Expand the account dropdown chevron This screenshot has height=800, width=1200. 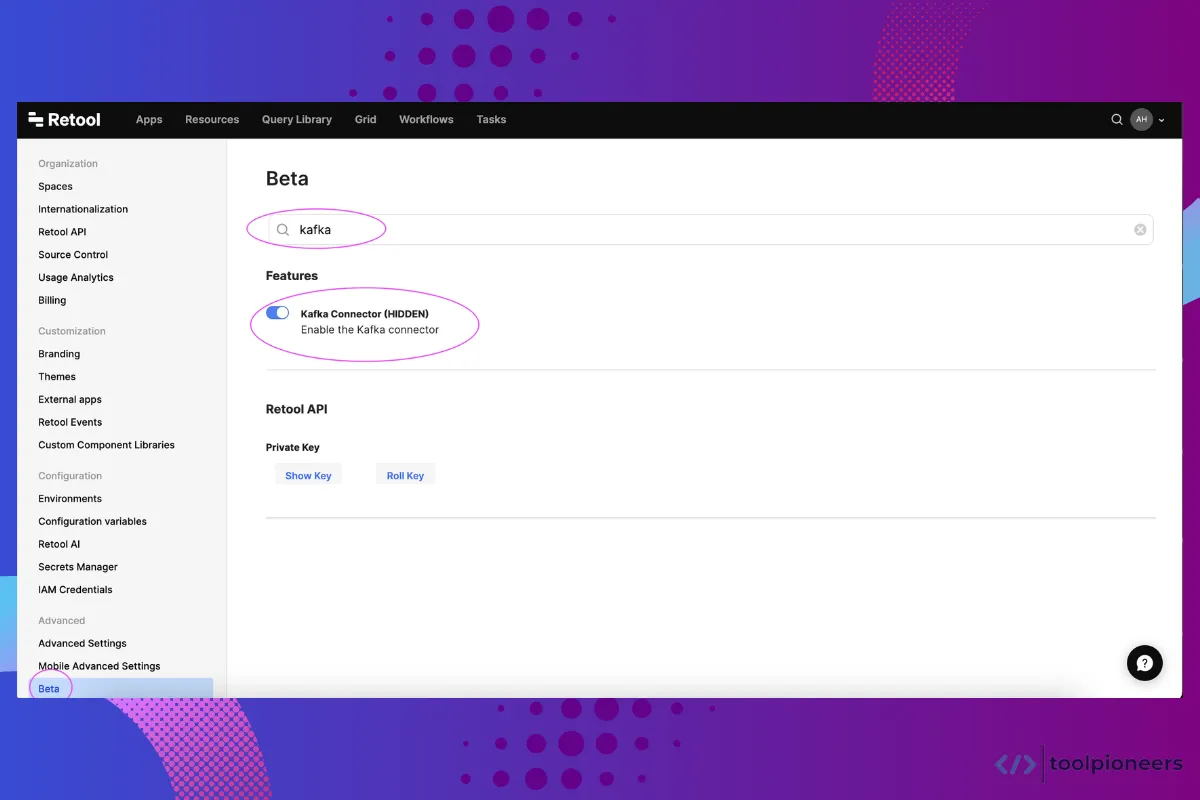pyautogui.click(x=1161, y=120)
